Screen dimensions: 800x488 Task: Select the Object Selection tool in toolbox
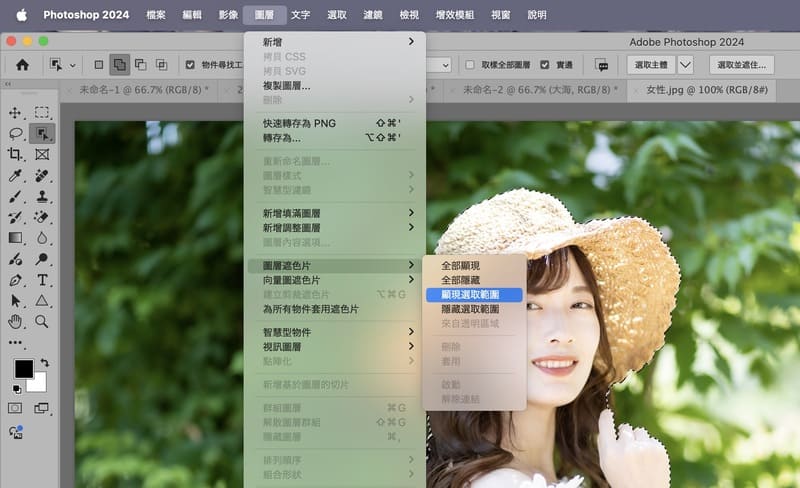click(x=42, y=134)
